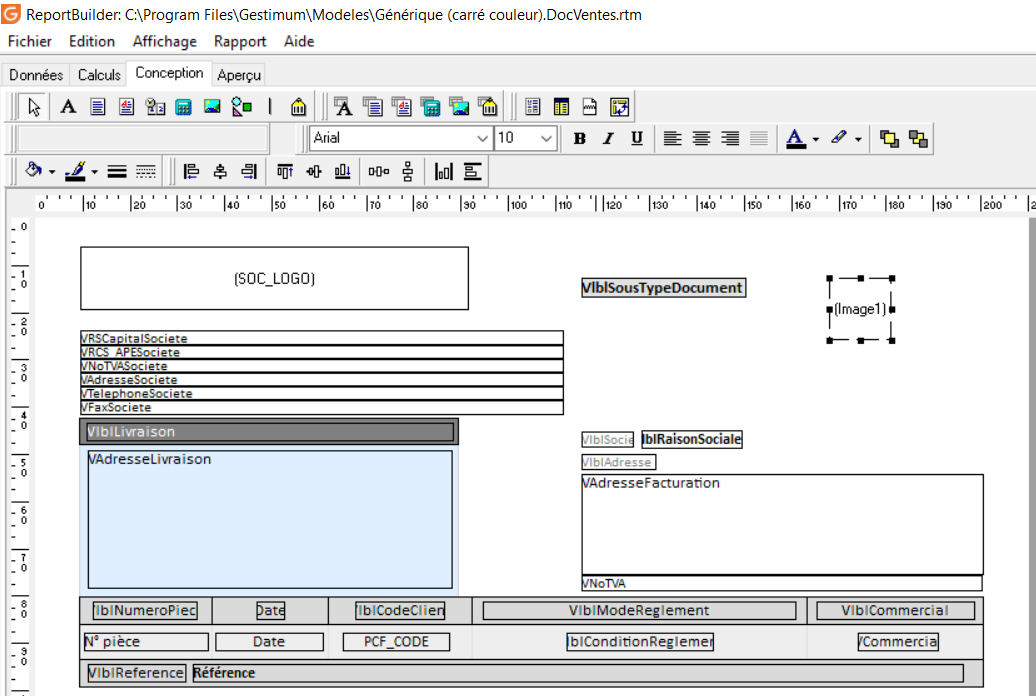Screen dimensions: 1036x696
Task: Apply the current font color
Action: point(796,138)
